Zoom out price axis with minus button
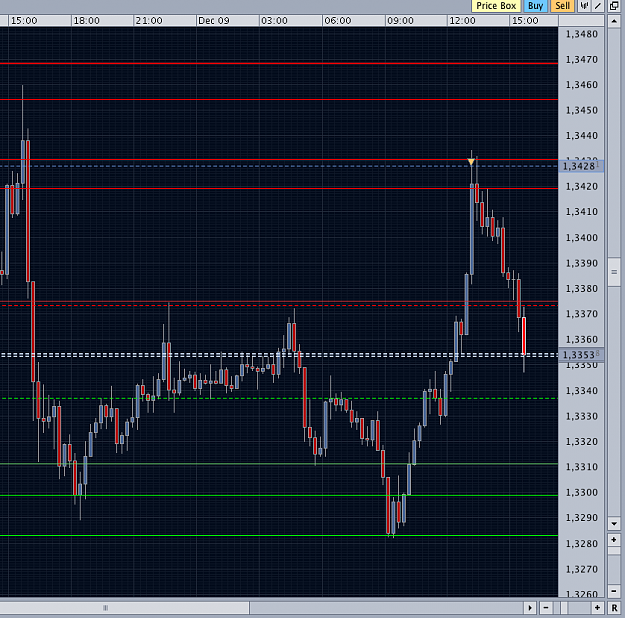Screen dimensions: 625x618 pyautogui.click(x=614, y=591)
